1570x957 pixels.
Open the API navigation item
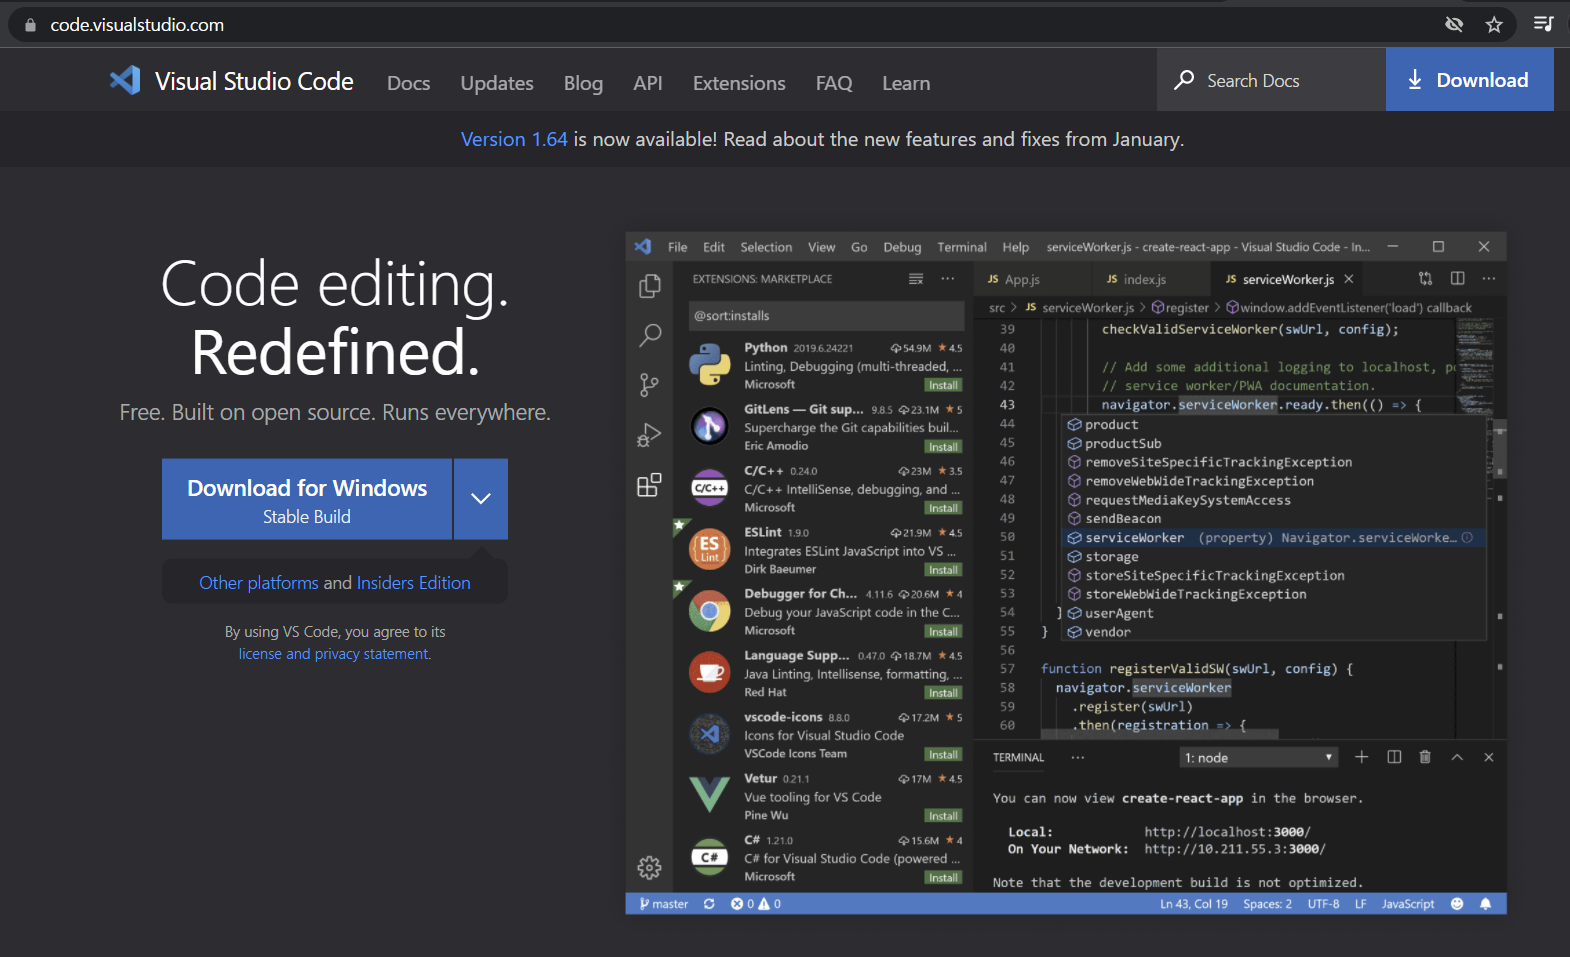[648, 83]
